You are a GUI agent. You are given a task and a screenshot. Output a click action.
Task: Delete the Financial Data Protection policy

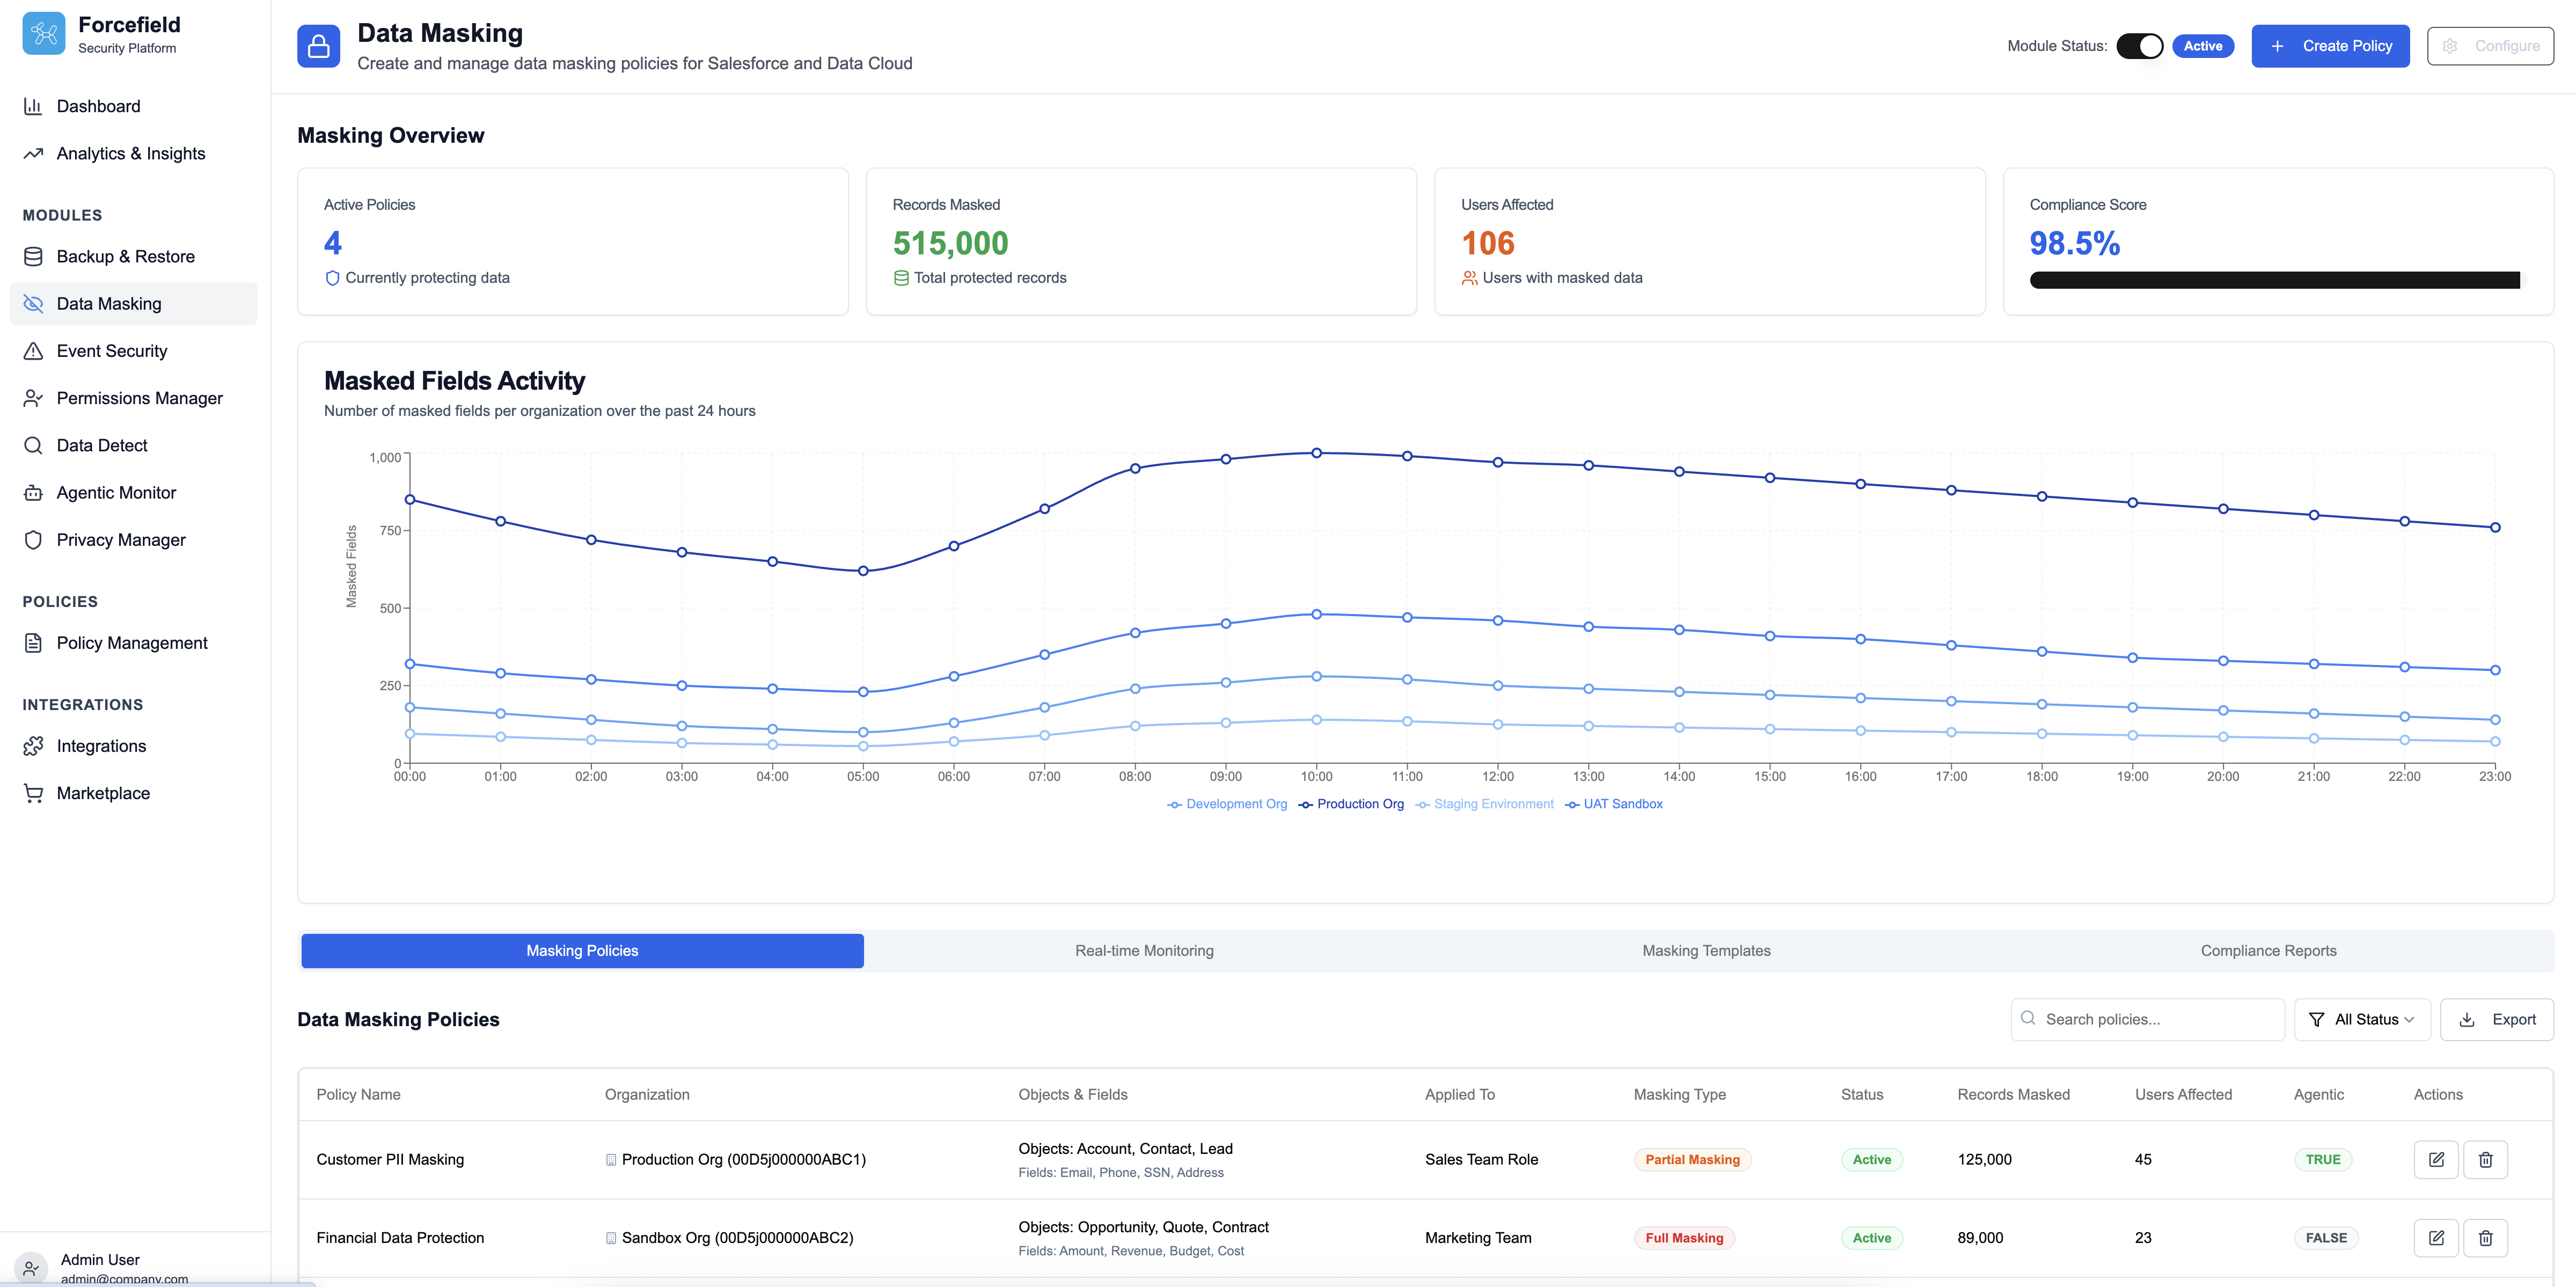tap(2485, 1238)
